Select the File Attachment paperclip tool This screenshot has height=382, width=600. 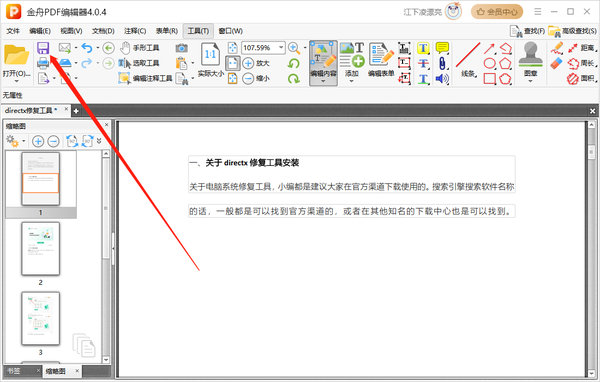tap(442, 63)
